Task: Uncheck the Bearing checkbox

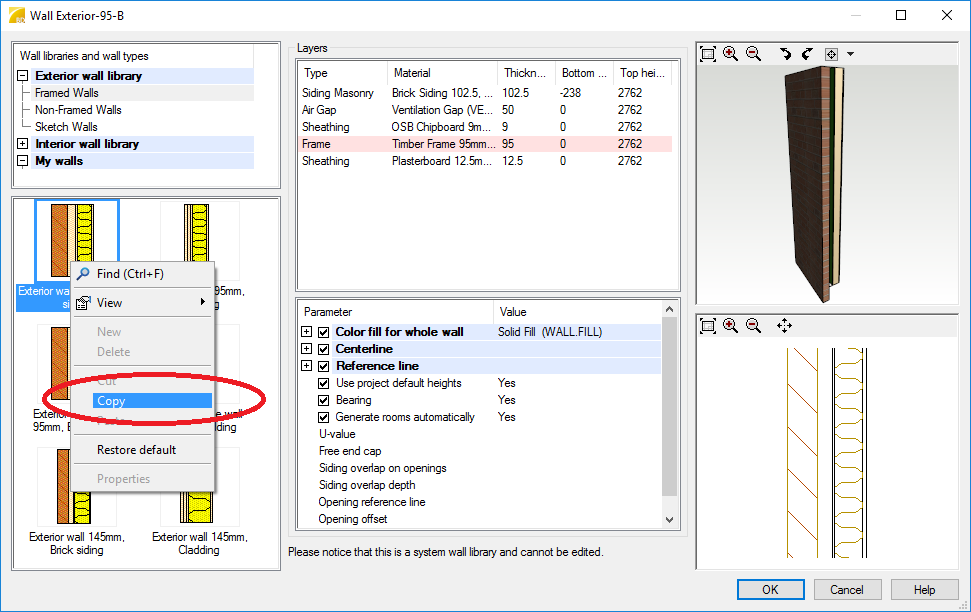Action: (x=324, y=400)
